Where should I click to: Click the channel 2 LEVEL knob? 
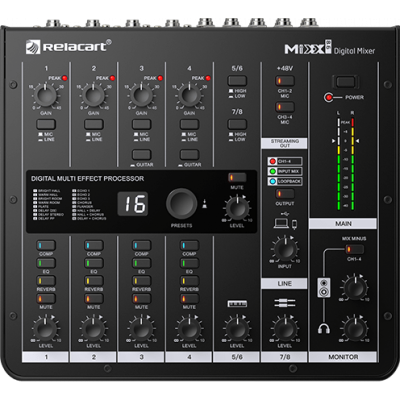click(x=94, y=328)
